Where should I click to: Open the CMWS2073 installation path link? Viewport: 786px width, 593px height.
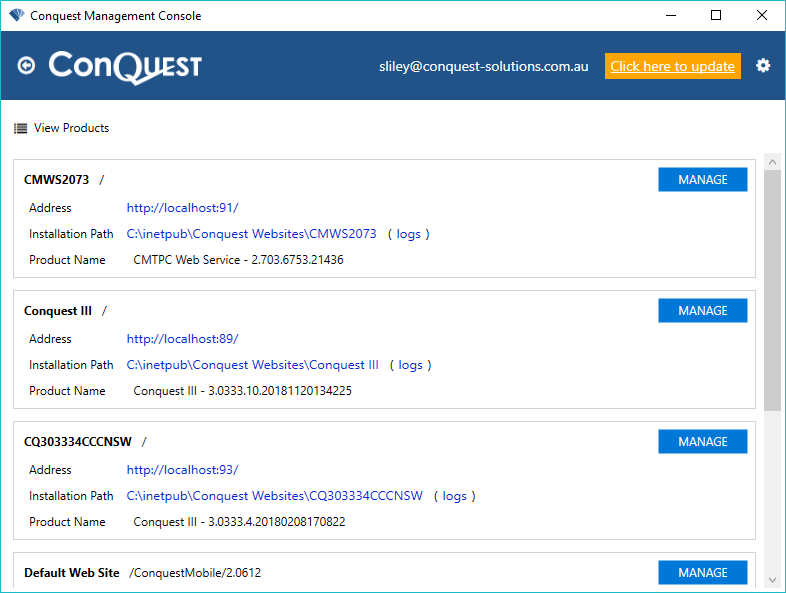click(251, 234)
